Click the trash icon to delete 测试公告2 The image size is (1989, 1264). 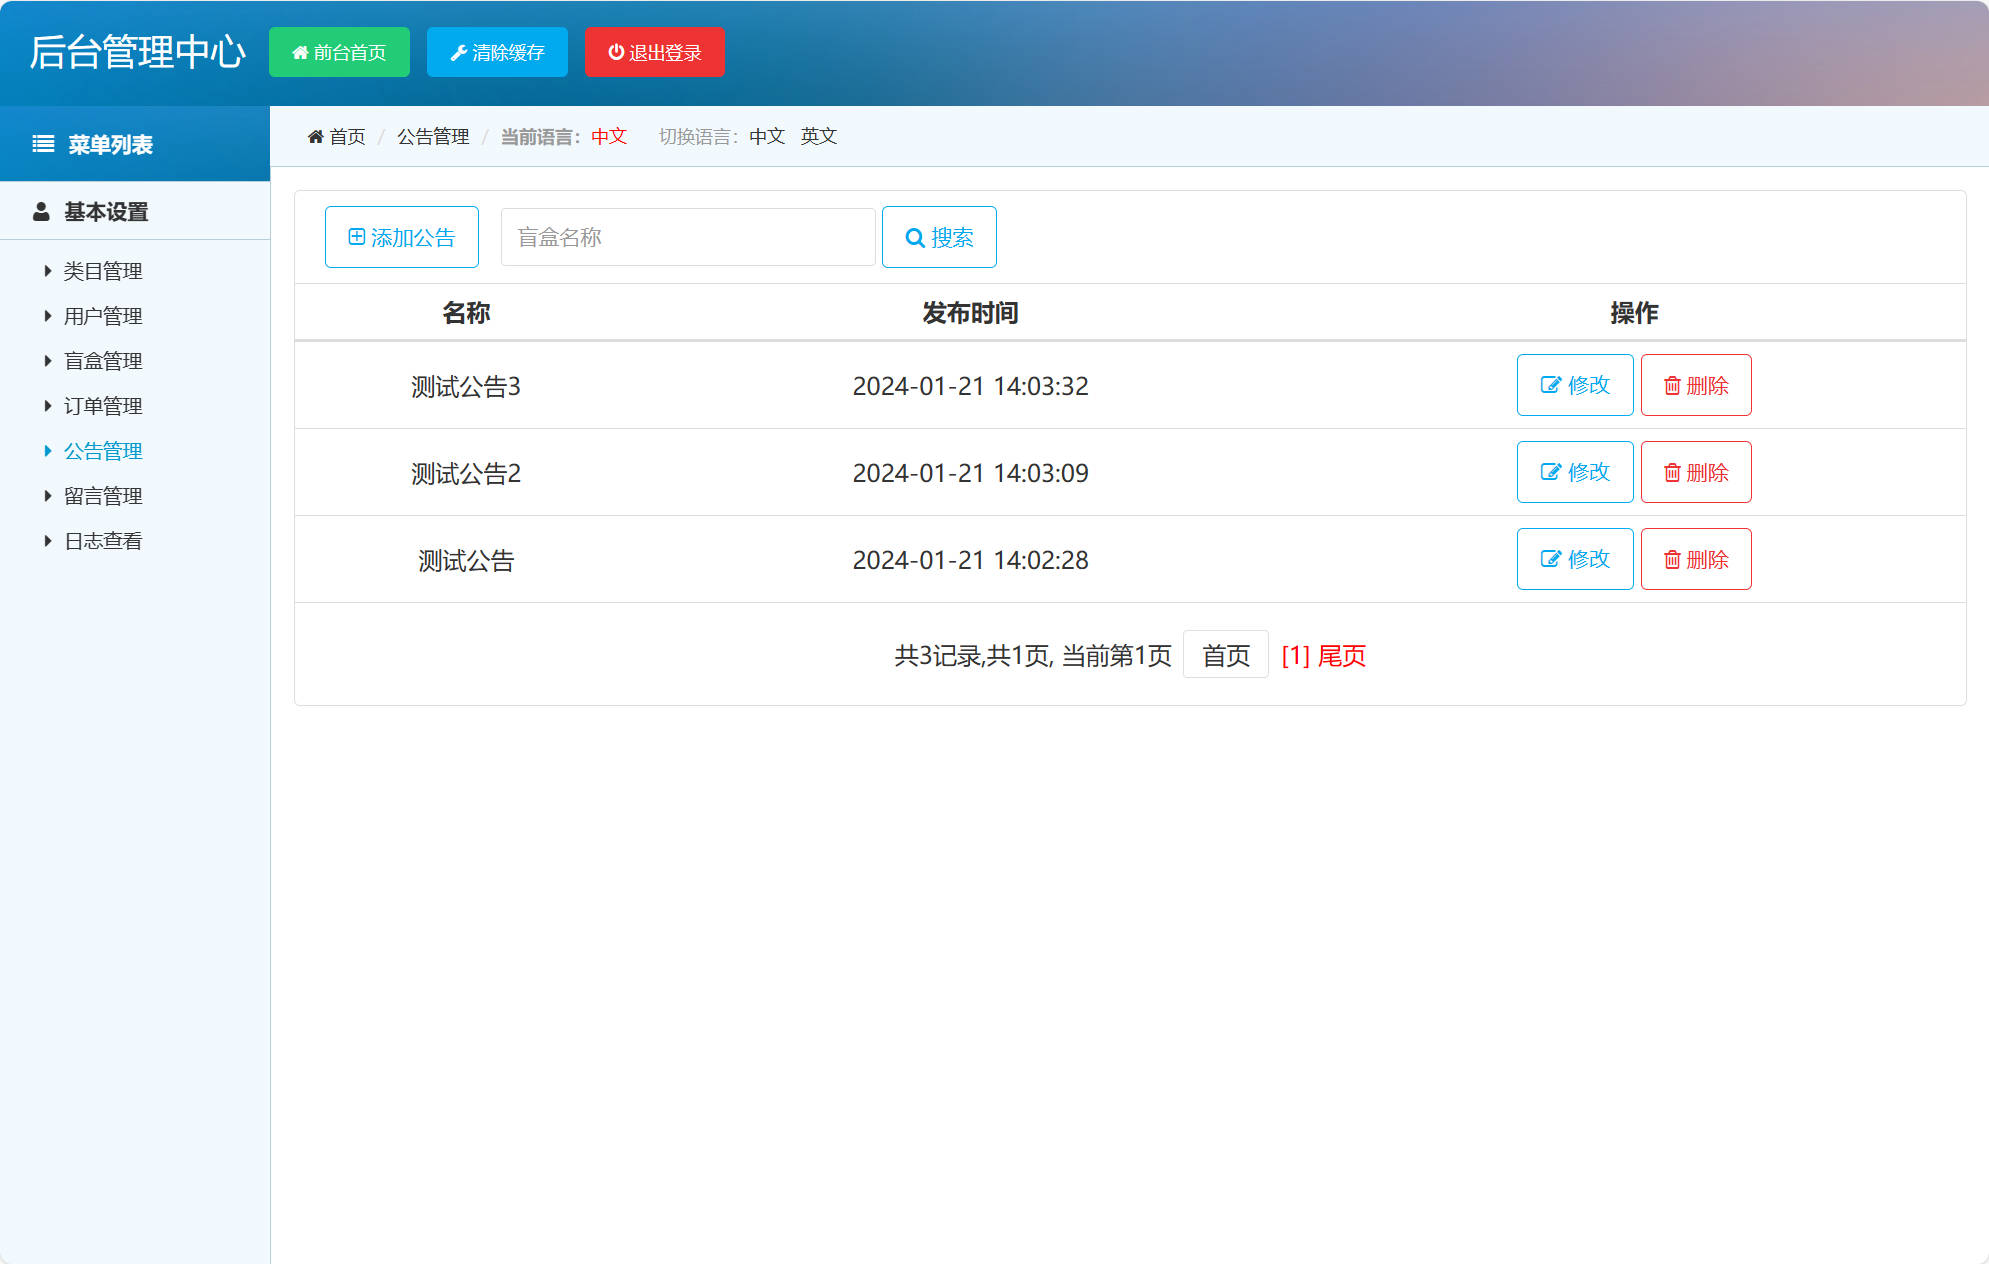pyautogui.click(x=1672, y=472)
